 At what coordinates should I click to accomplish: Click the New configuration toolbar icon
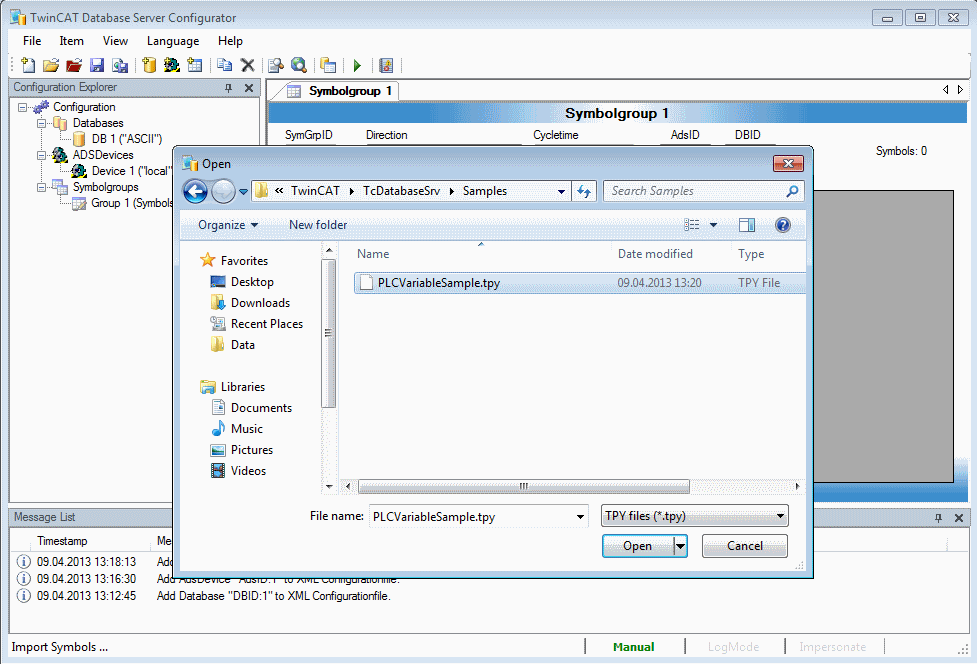point(27,65)
